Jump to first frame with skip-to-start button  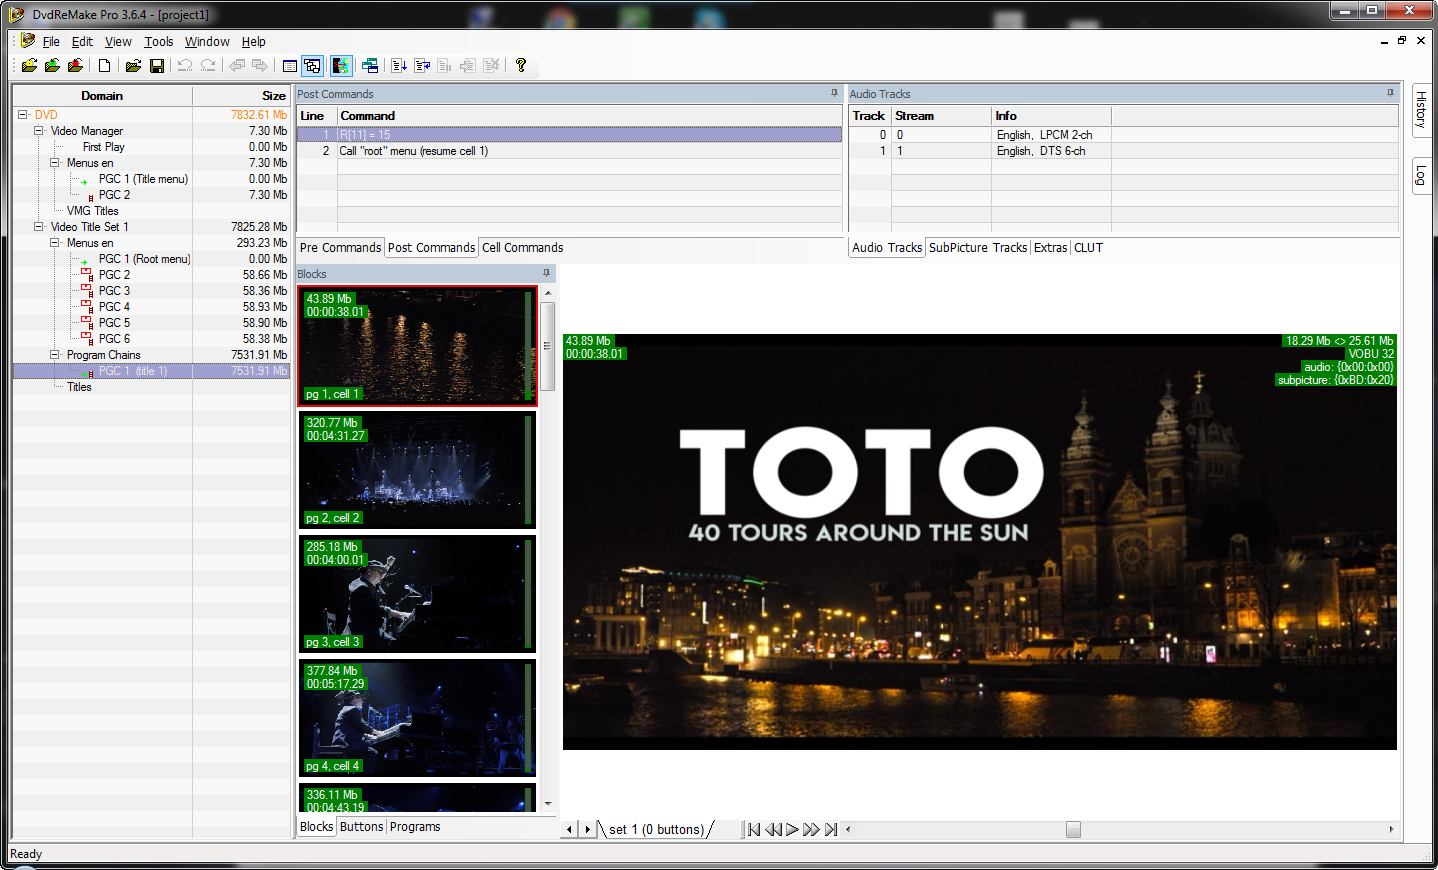[x=754, y=829]
